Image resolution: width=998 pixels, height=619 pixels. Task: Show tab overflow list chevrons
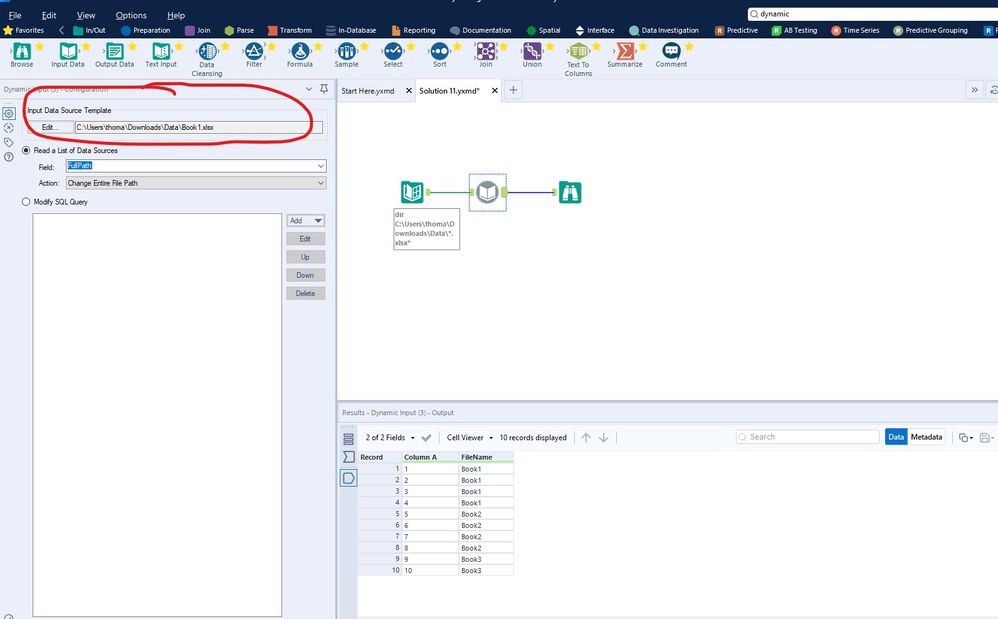click(974, 90)
